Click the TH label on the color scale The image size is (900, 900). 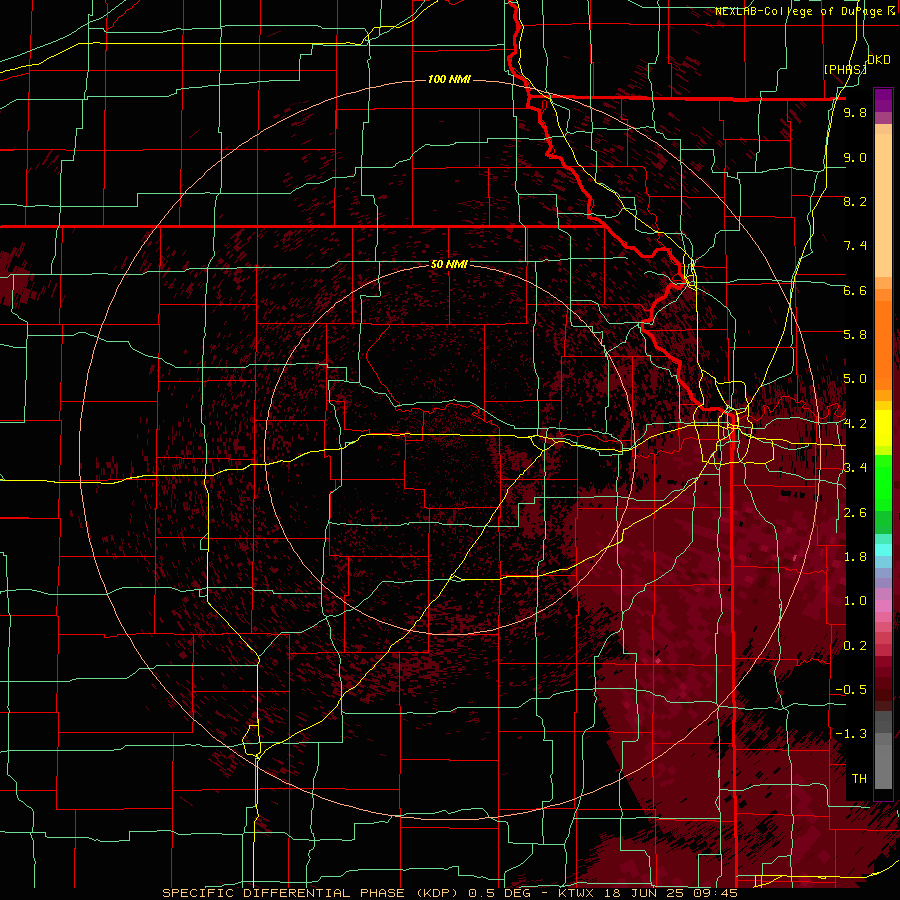tap(859, 779)
